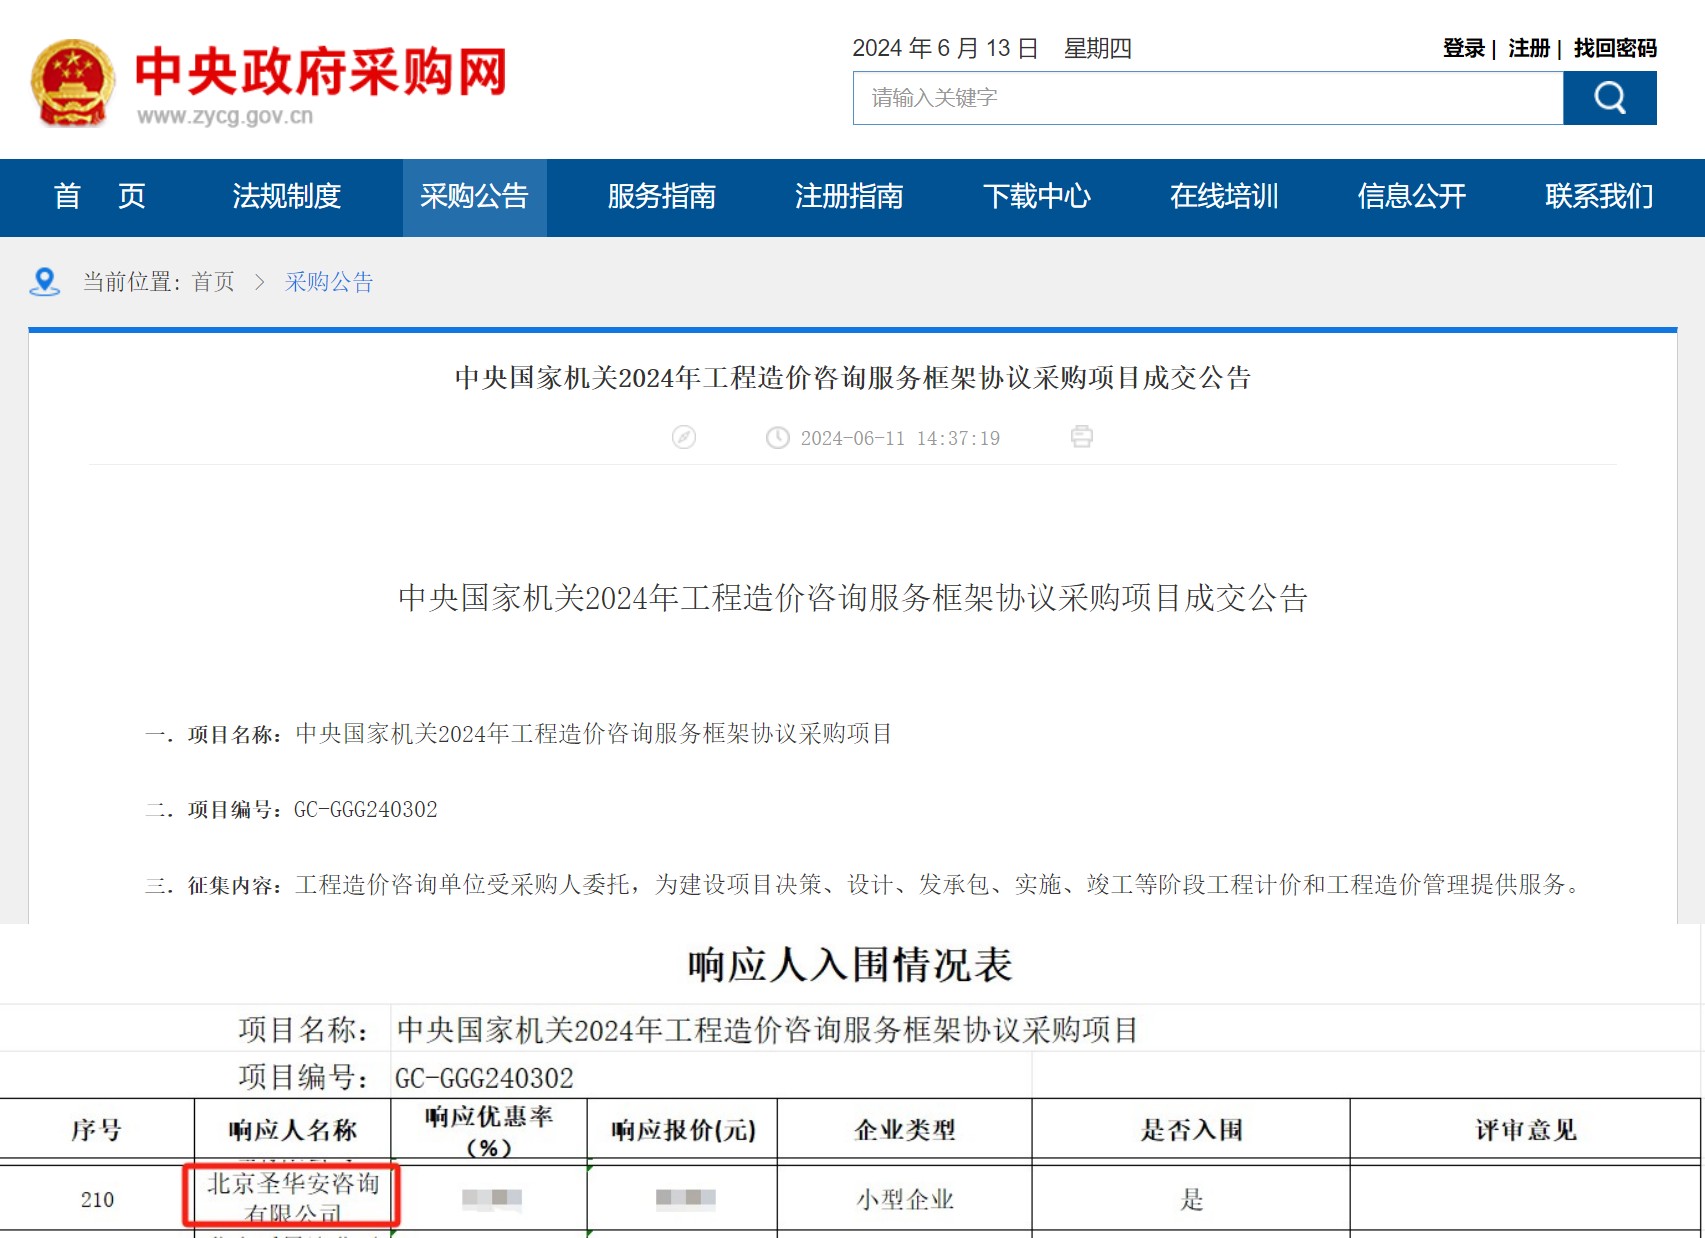Click the breadcrumb chevron arrow

[x=260, y=283]
